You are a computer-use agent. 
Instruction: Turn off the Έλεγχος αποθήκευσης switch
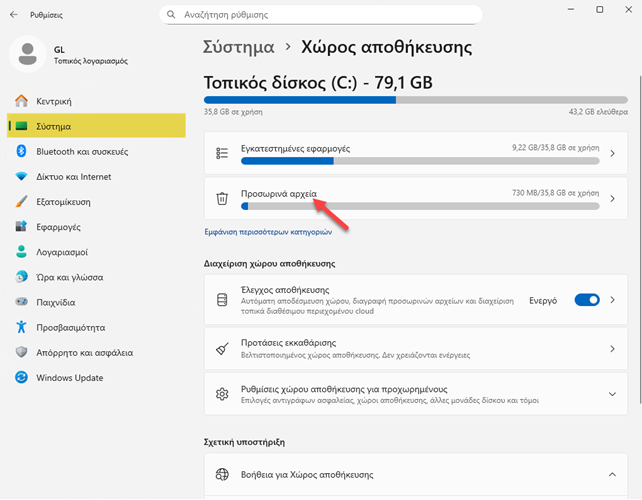(587, 300)
